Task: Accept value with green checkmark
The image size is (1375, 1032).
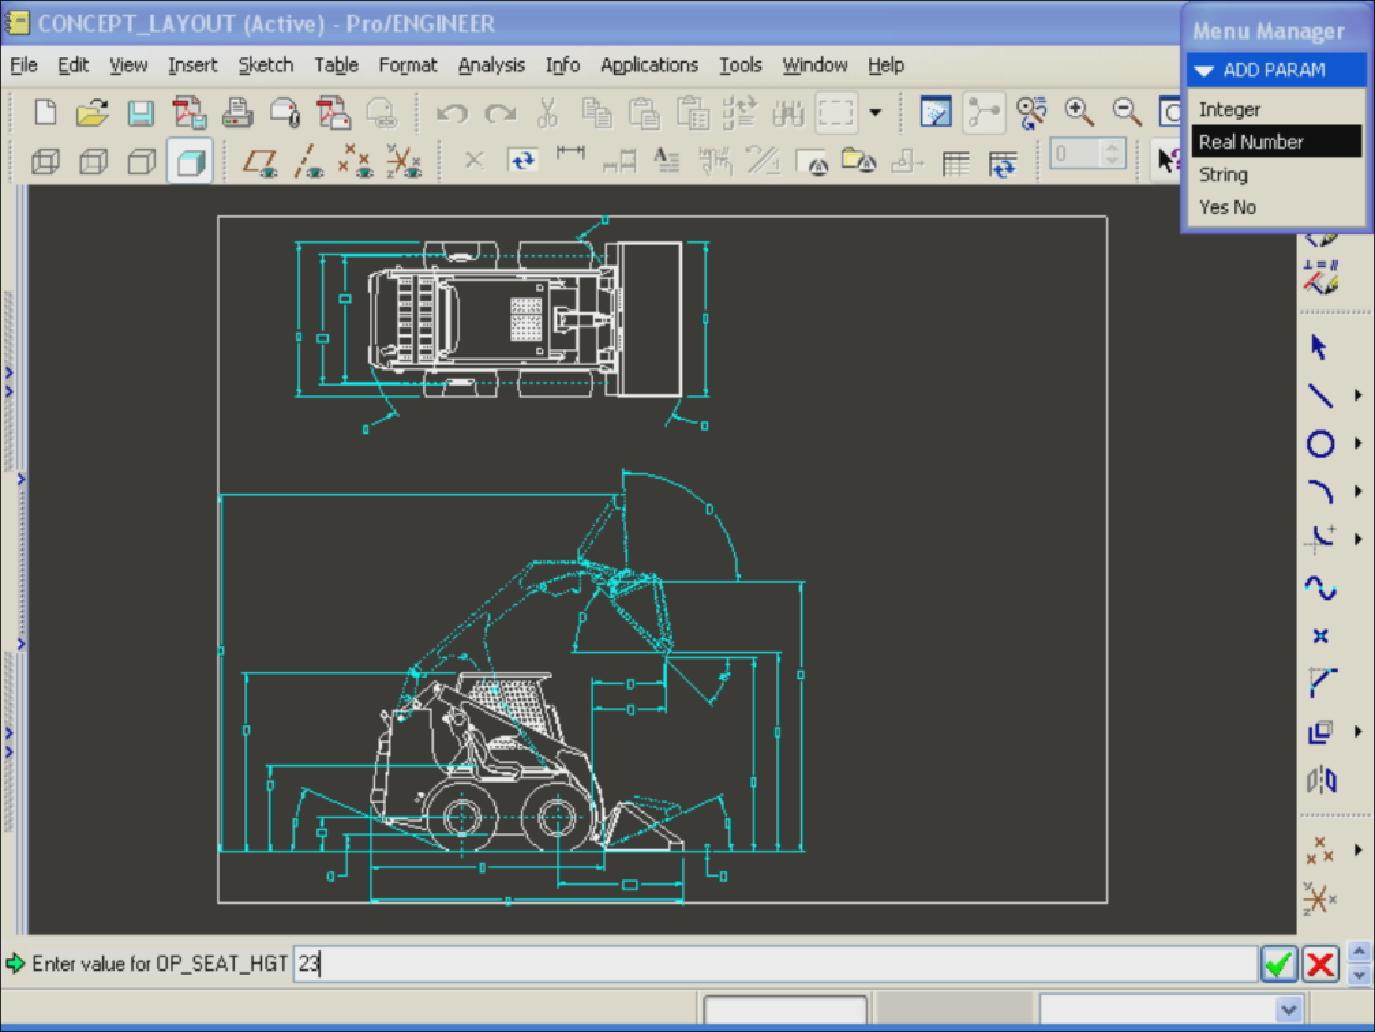Action: (x=1279, y=964)
